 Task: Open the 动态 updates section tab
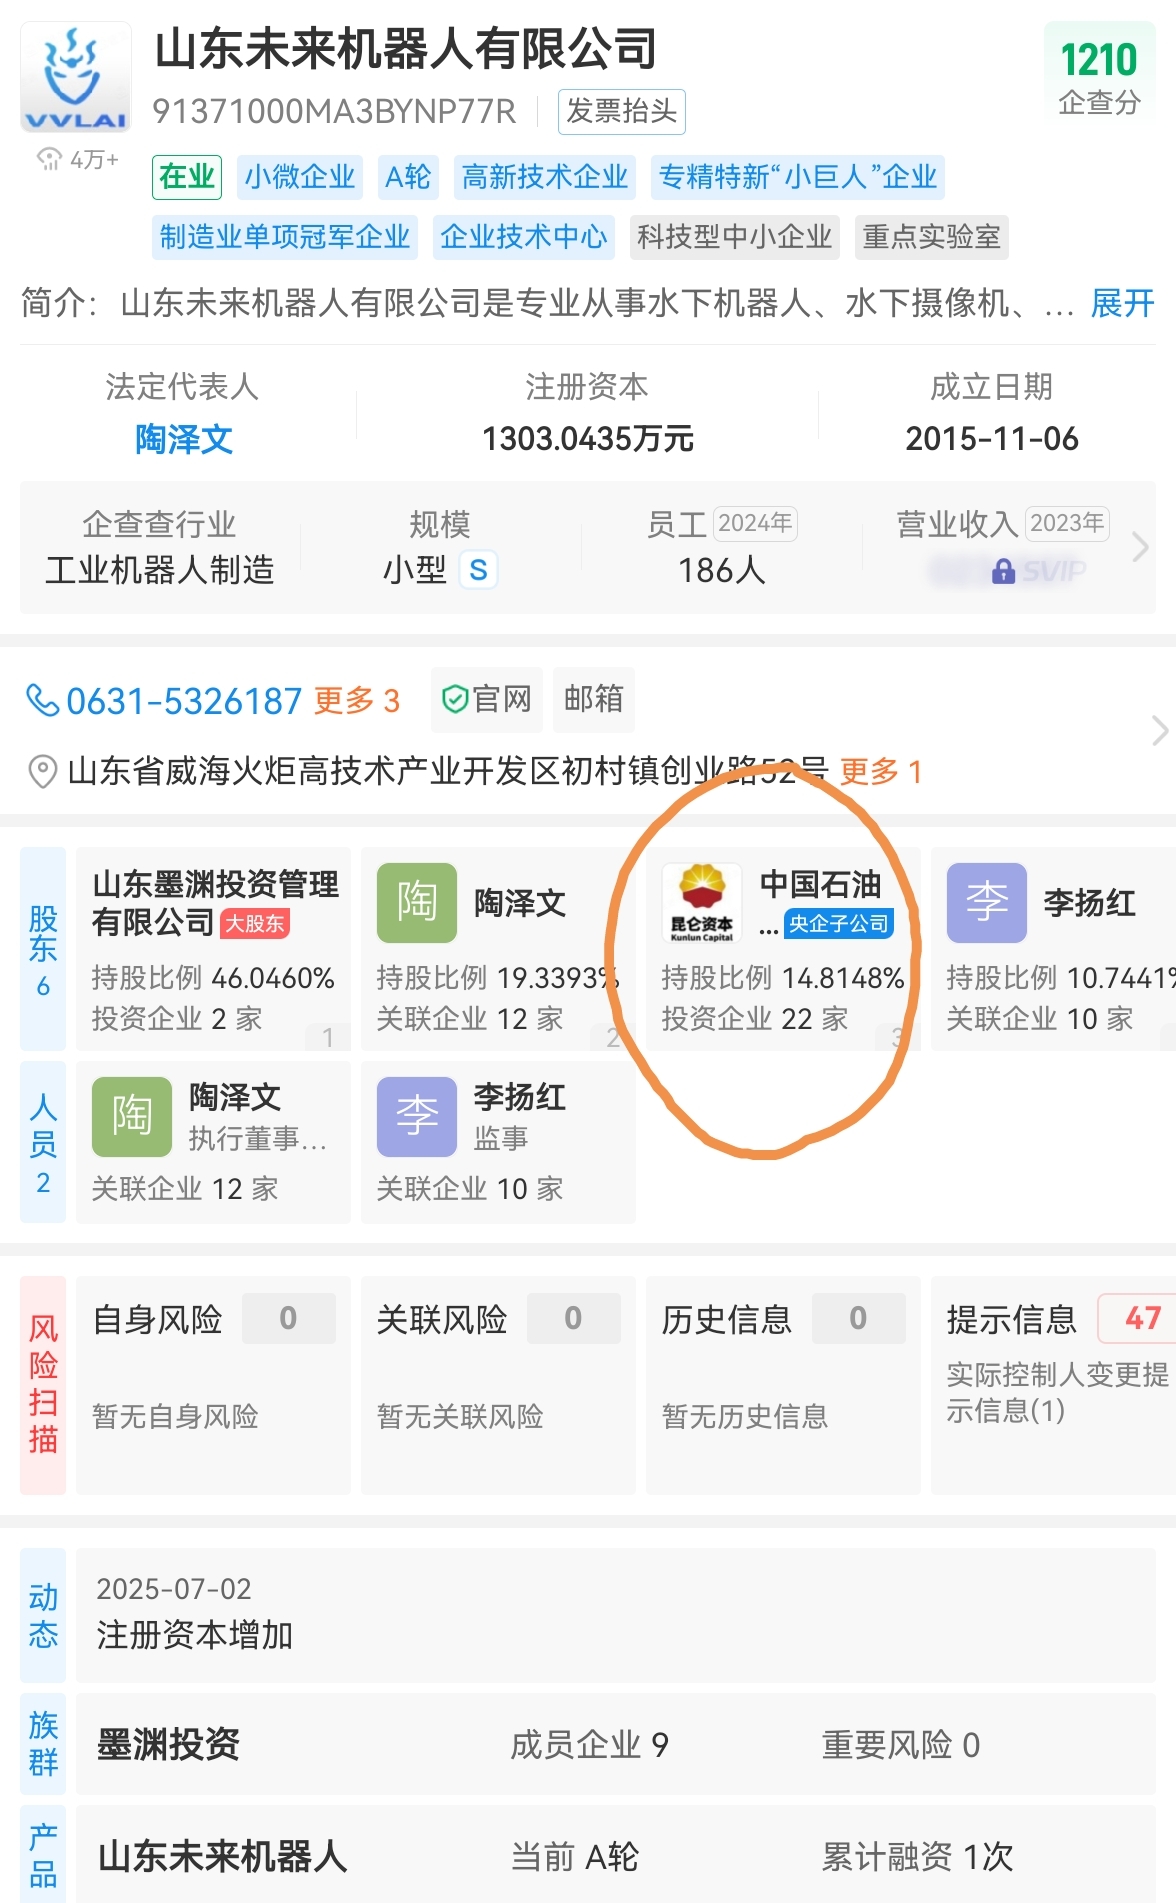(43, 1615)
